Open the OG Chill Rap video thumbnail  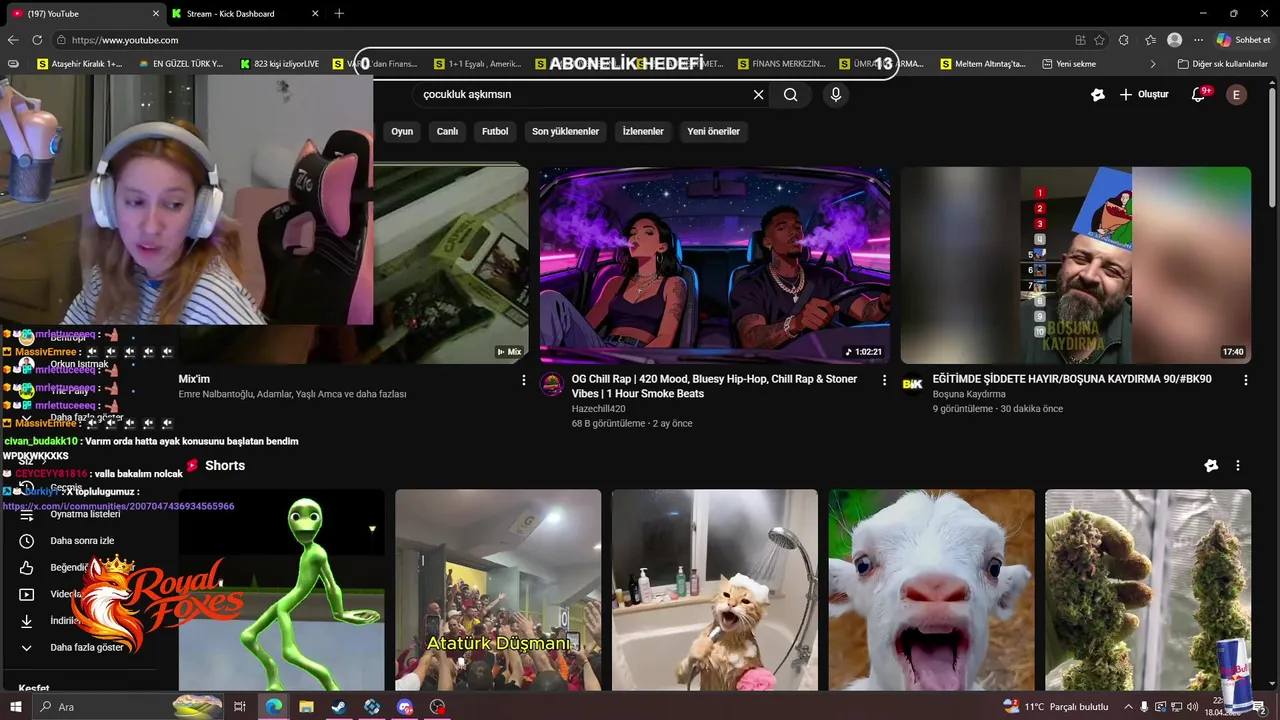coord(714,265)
